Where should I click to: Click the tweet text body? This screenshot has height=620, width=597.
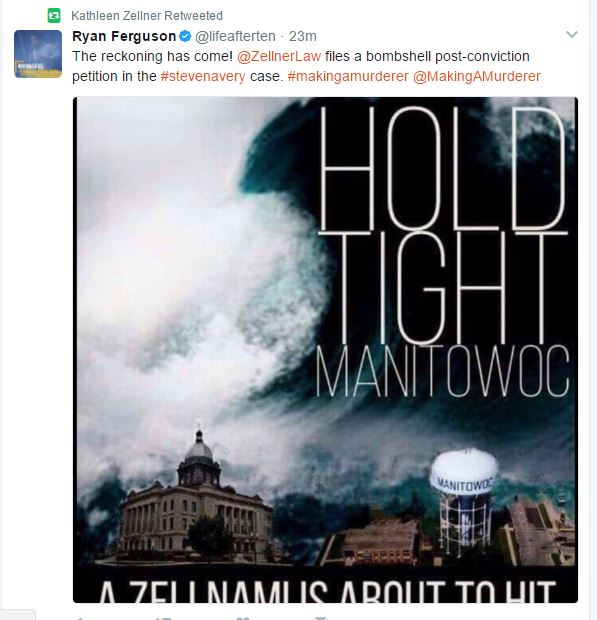pyautogui.click(x=306, y=66)
